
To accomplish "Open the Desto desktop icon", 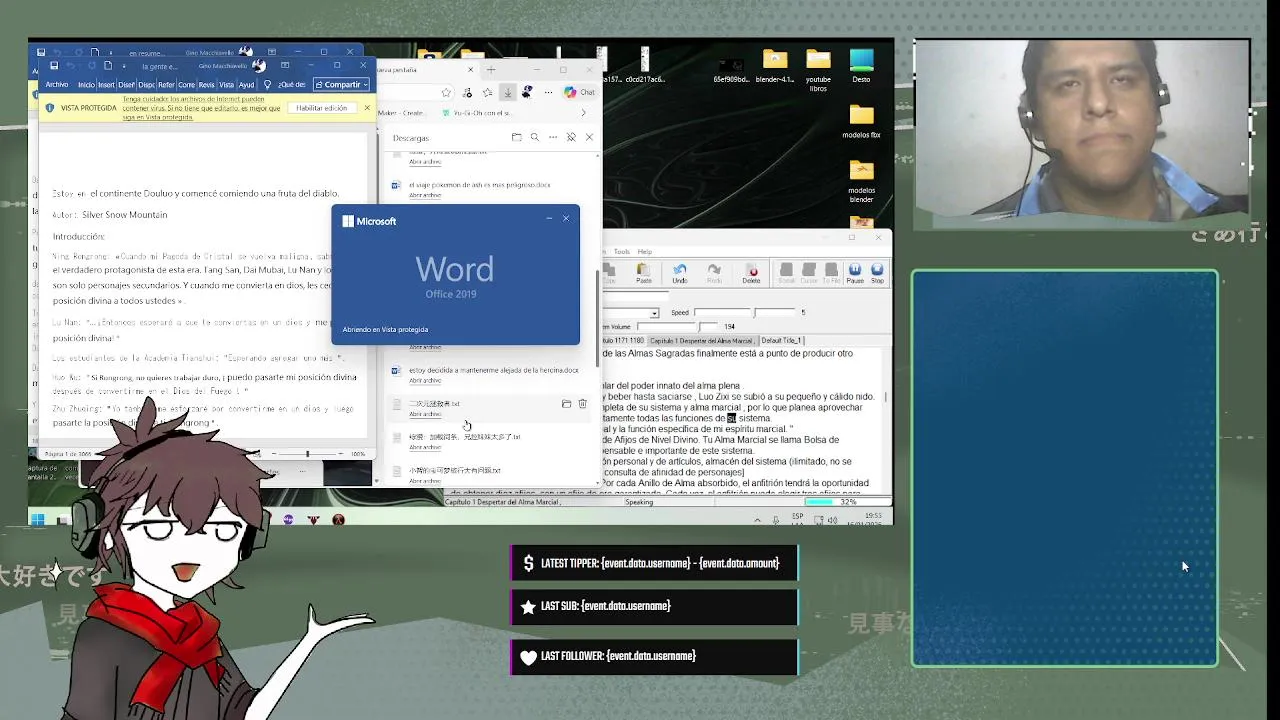I will pyautogui.click(x=861, y=66).
